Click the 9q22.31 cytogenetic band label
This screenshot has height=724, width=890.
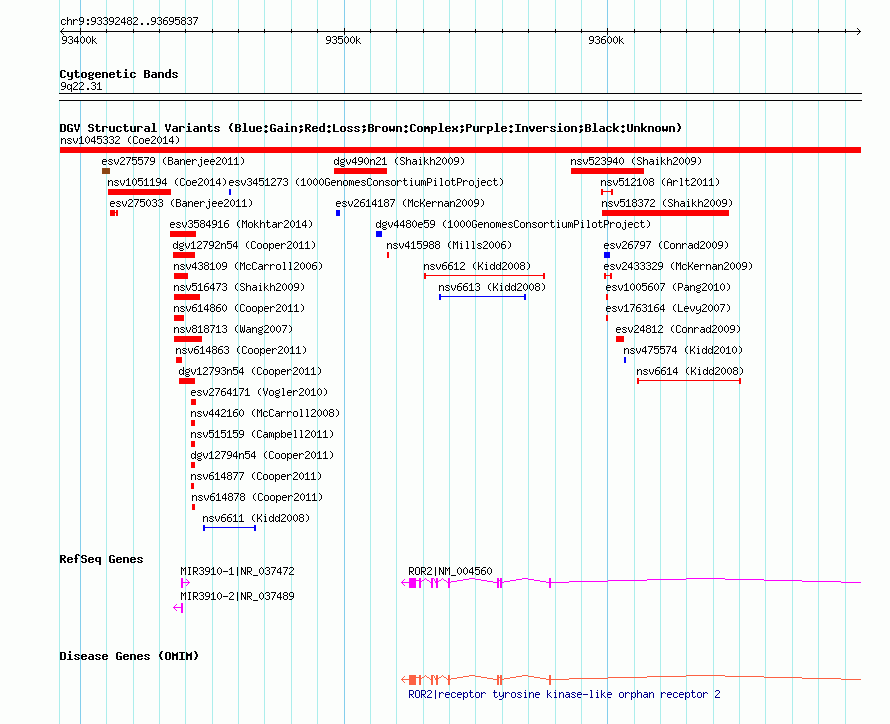point(81,86)
